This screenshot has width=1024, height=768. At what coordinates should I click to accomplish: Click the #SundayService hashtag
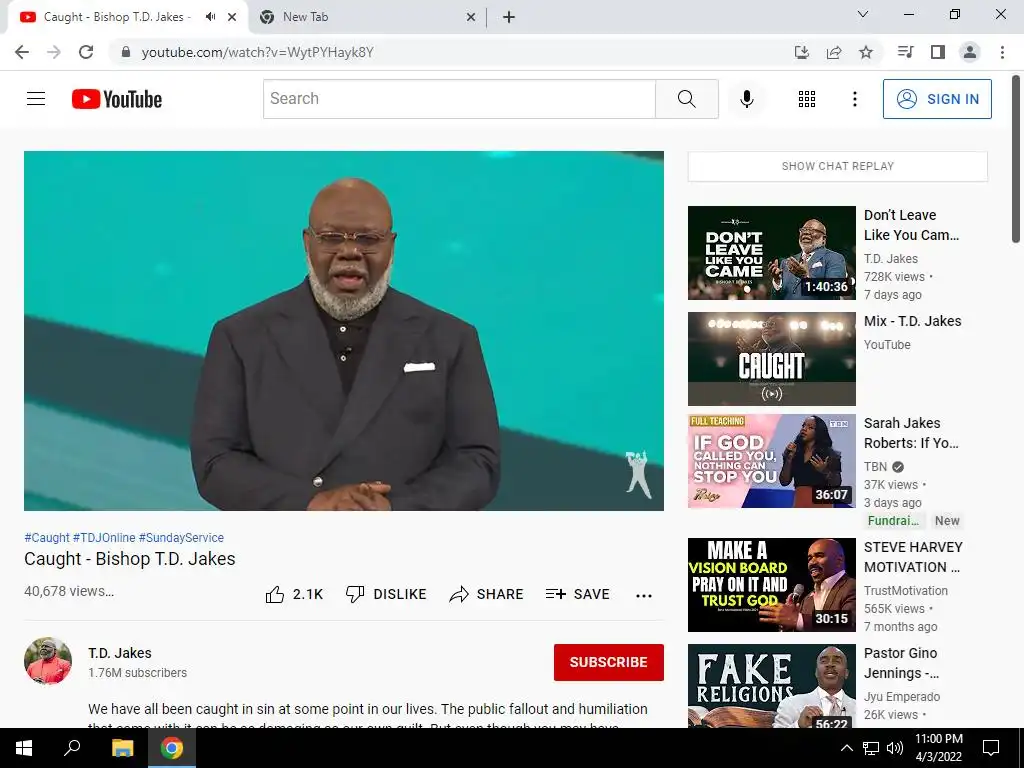(182, 537)
